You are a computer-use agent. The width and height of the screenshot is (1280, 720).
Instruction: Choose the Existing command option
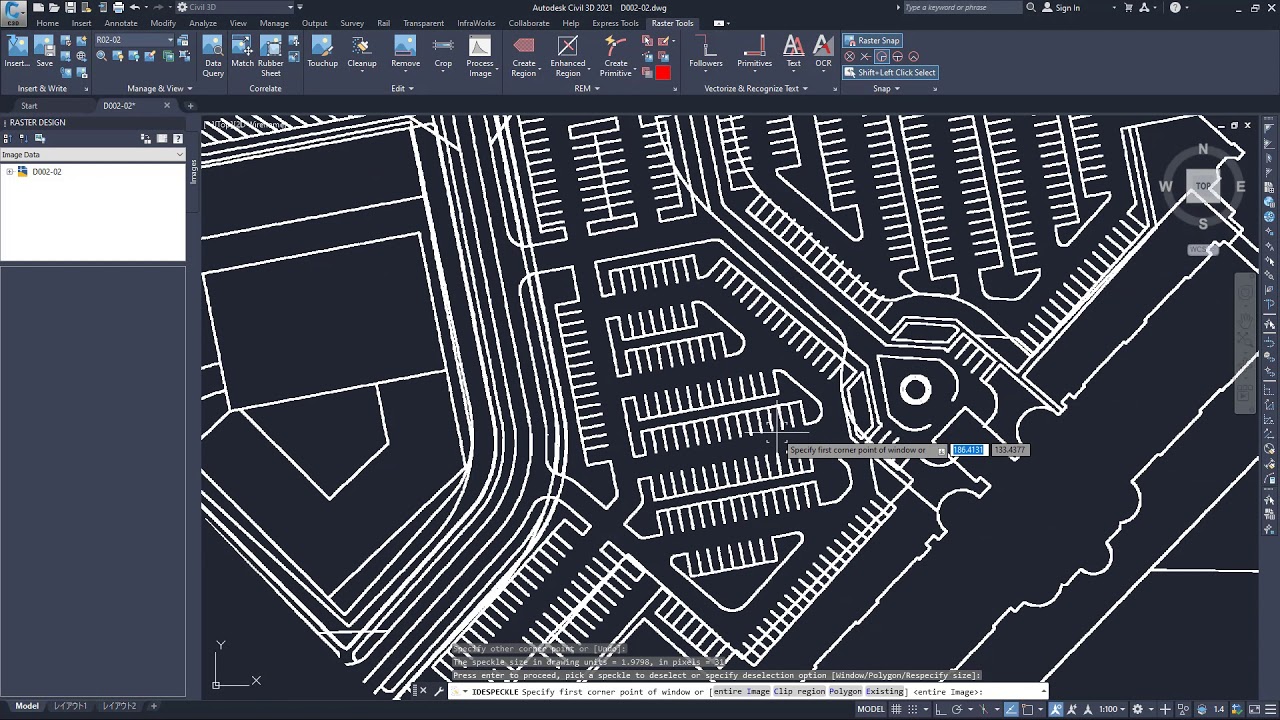pyautogui.click(x=885, y=692)
